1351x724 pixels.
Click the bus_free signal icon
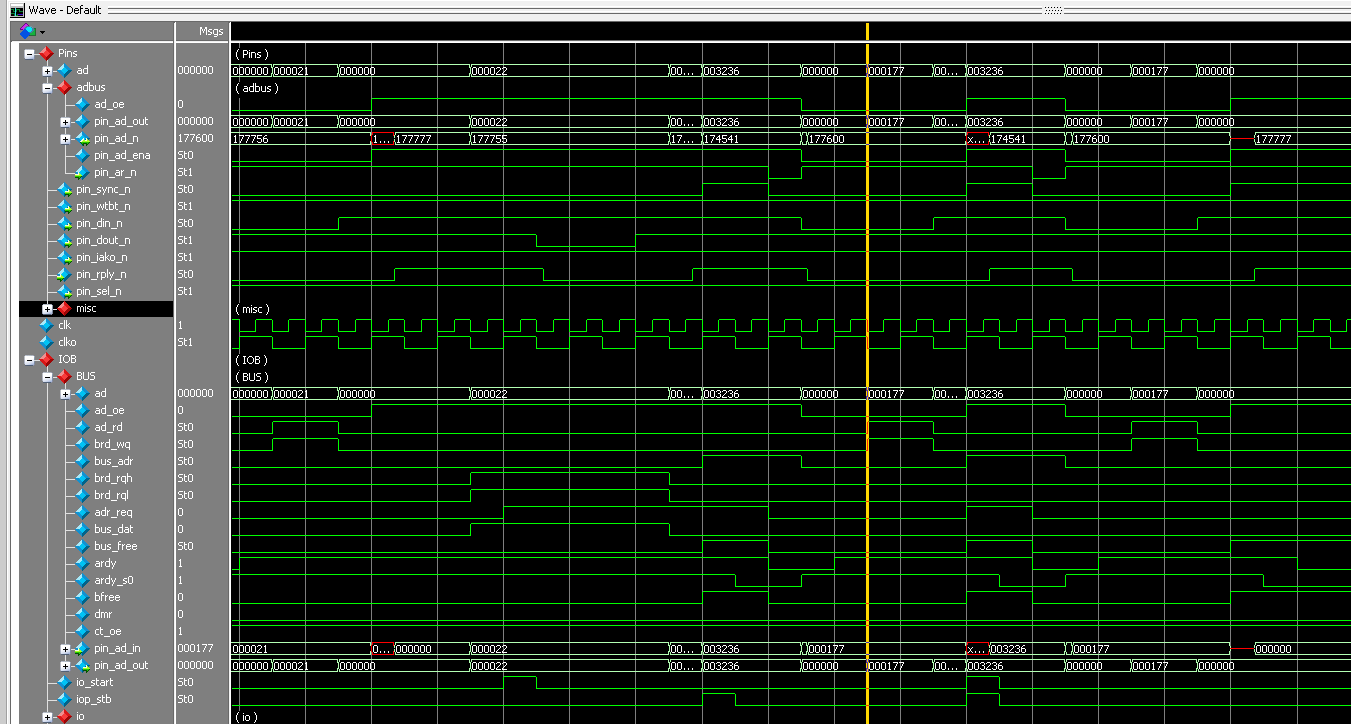point(82,546)
